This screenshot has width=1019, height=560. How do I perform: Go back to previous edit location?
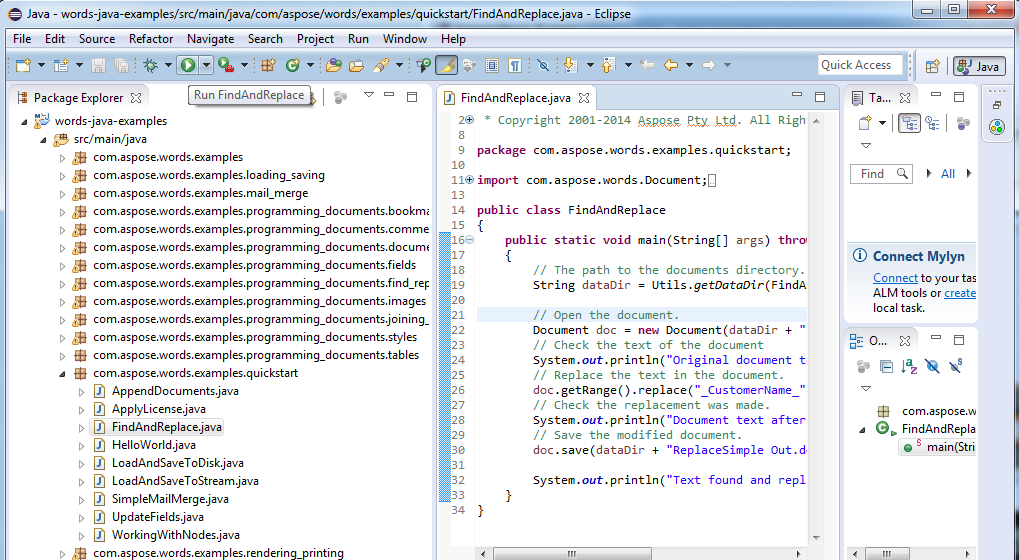coord(647,65)
